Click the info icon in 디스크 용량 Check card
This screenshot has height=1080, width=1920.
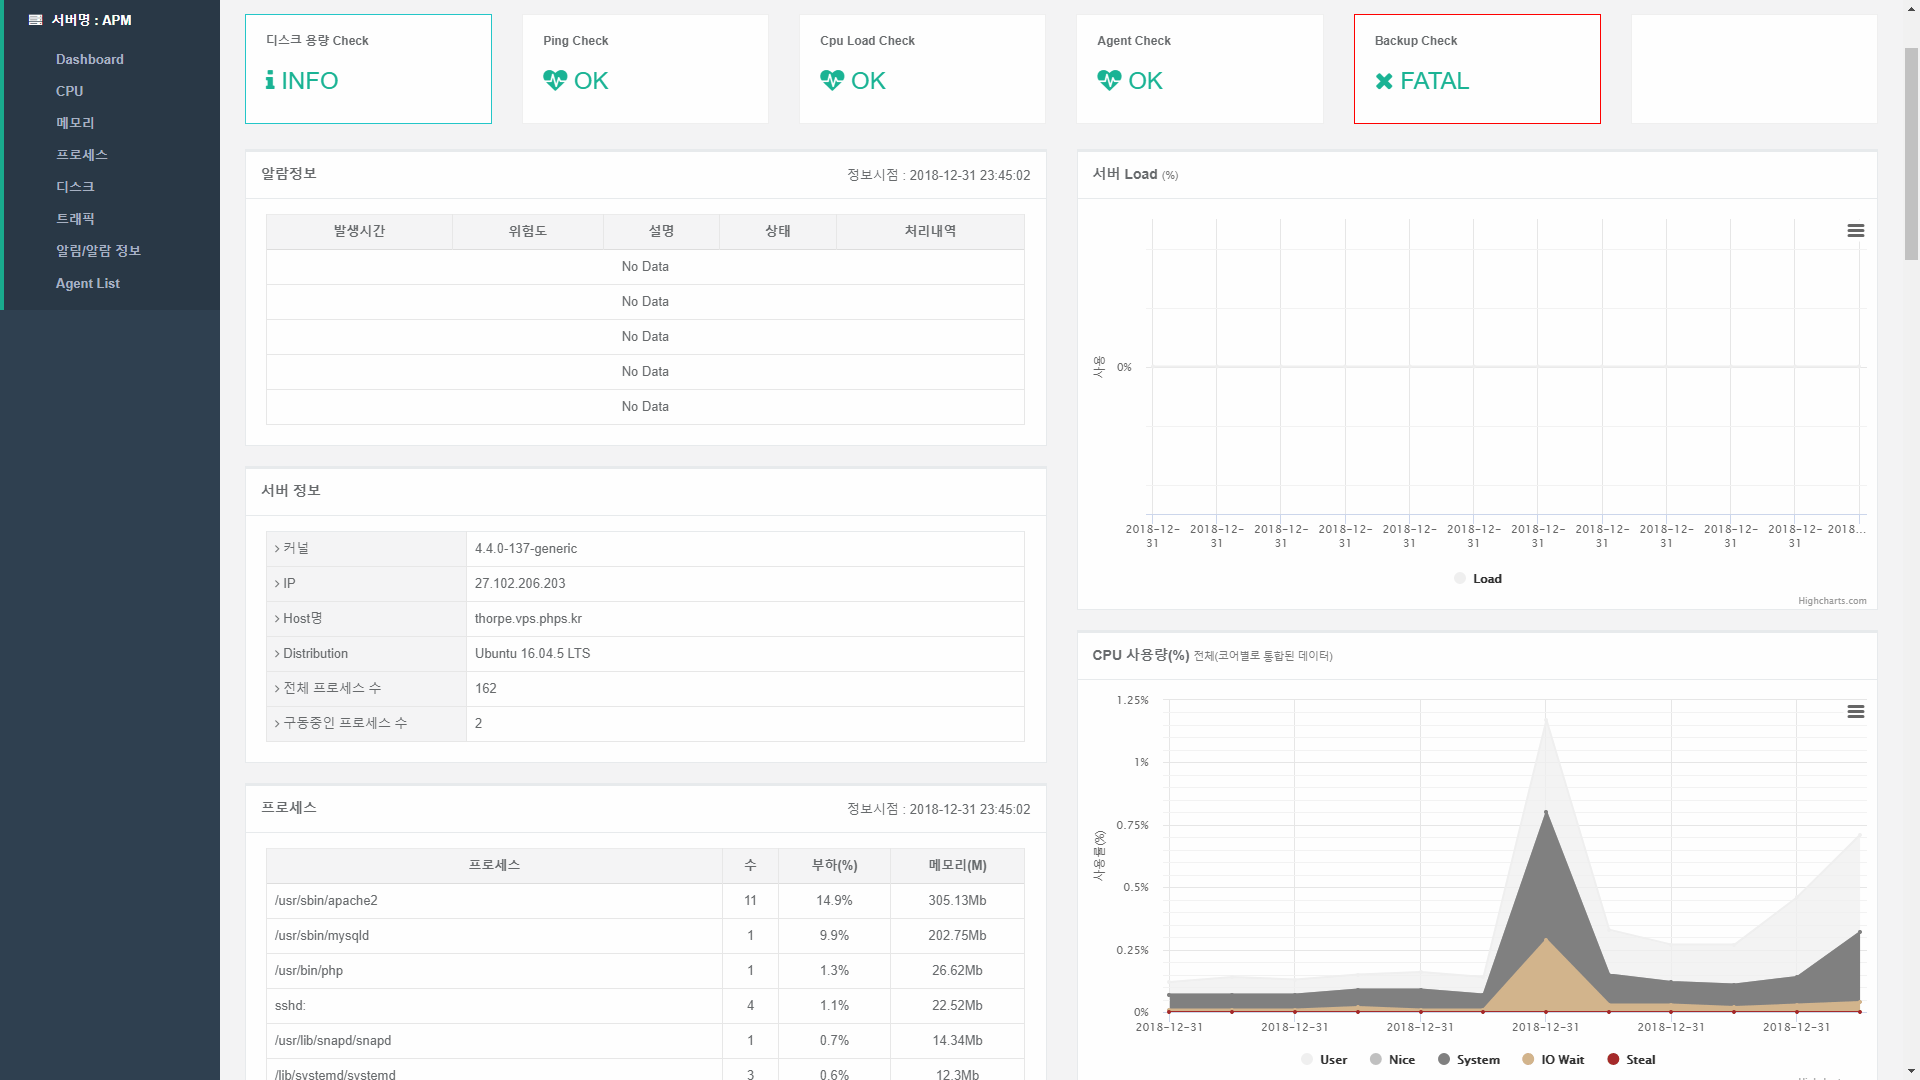[270, 80]
